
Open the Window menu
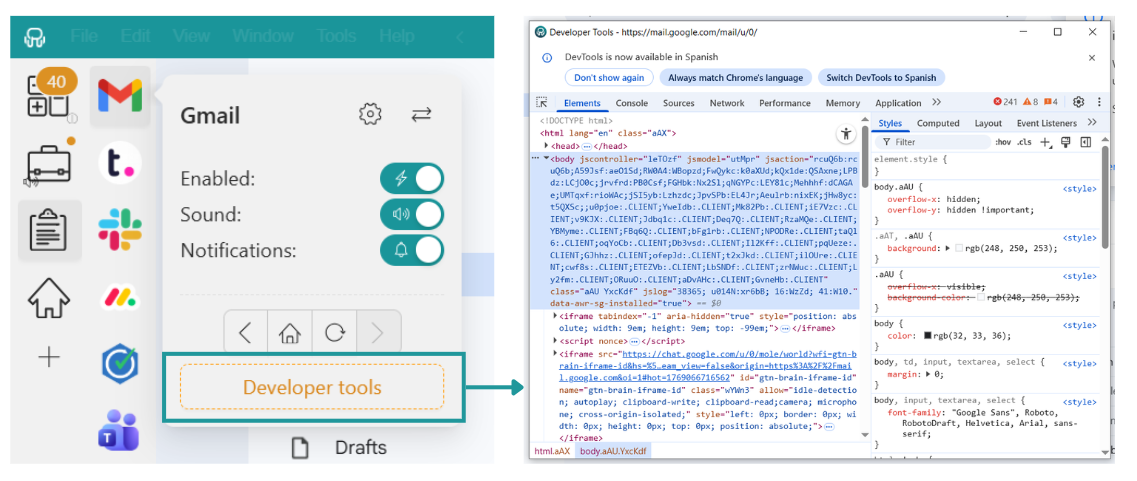pyautogui.click(x=263, y=36)
